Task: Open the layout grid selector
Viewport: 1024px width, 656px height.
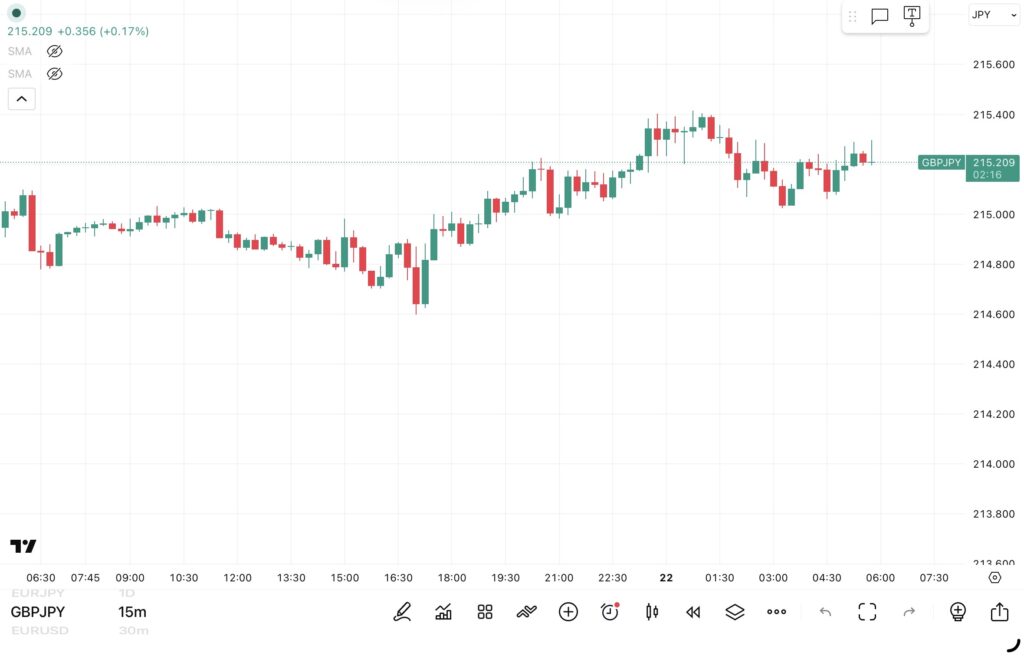Action: pos(485,612)
